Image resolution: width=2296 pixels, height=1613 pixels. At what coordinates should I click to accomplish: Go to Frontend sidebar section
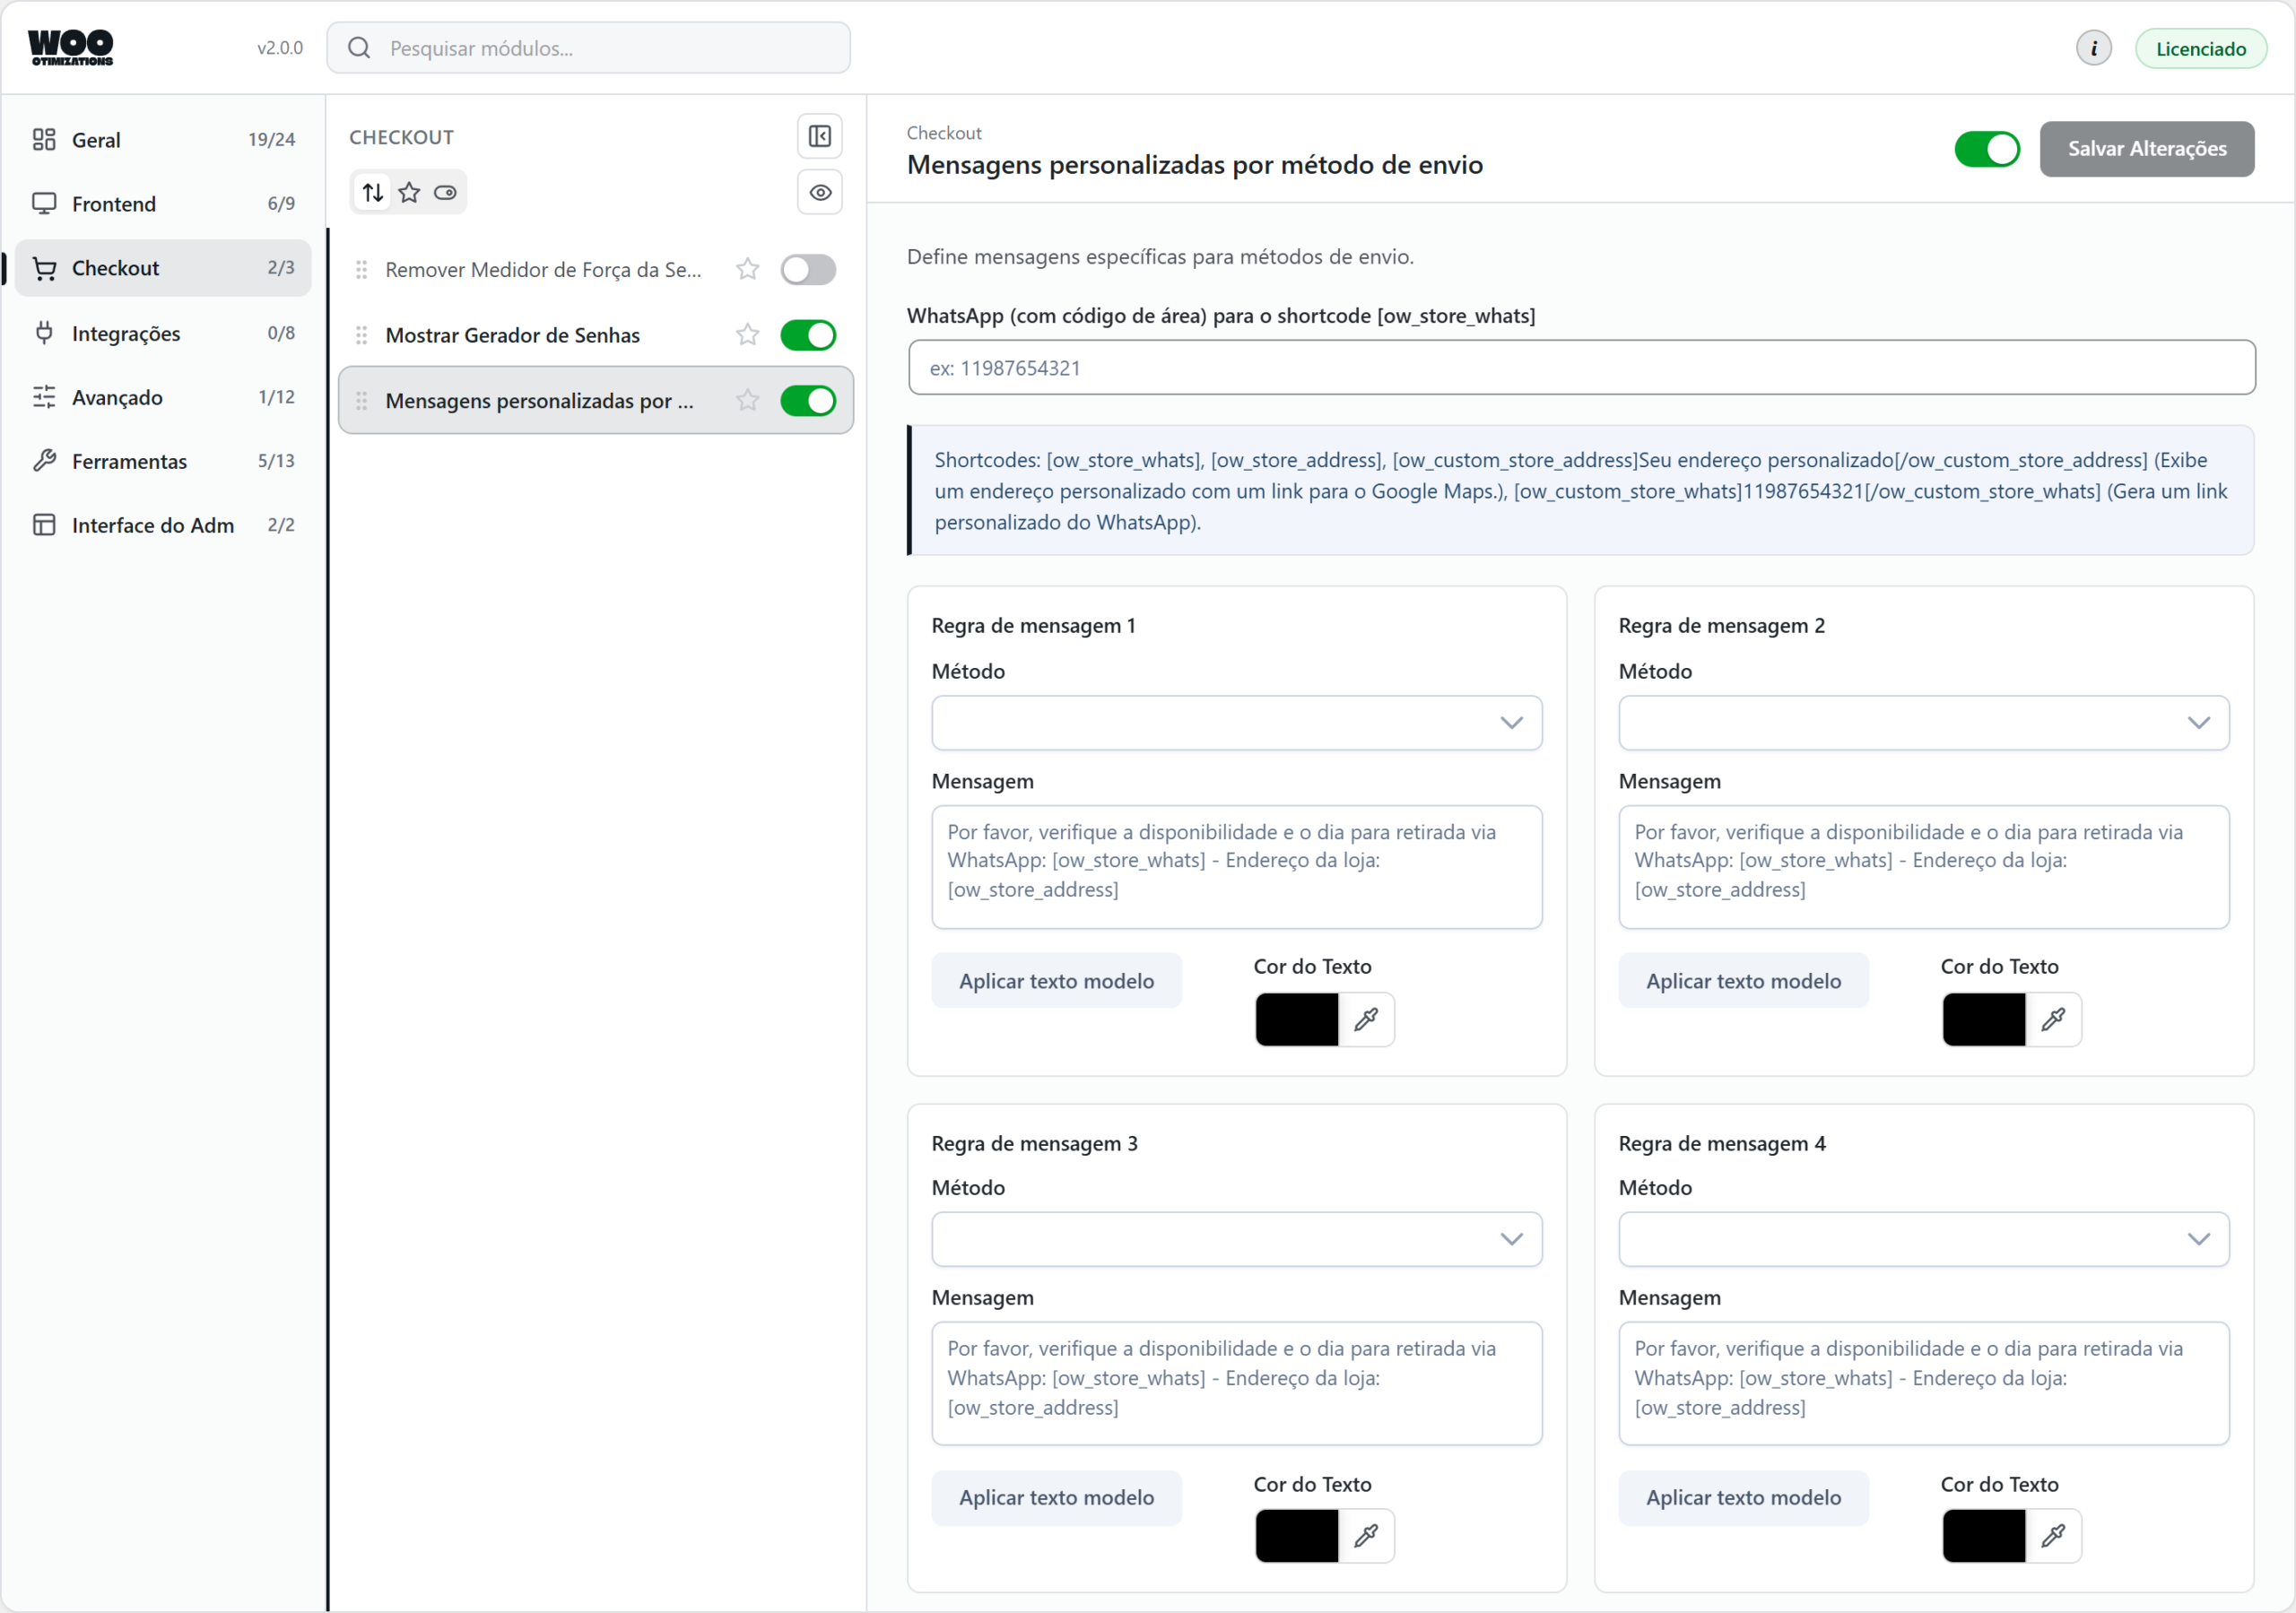coord(163,204)
